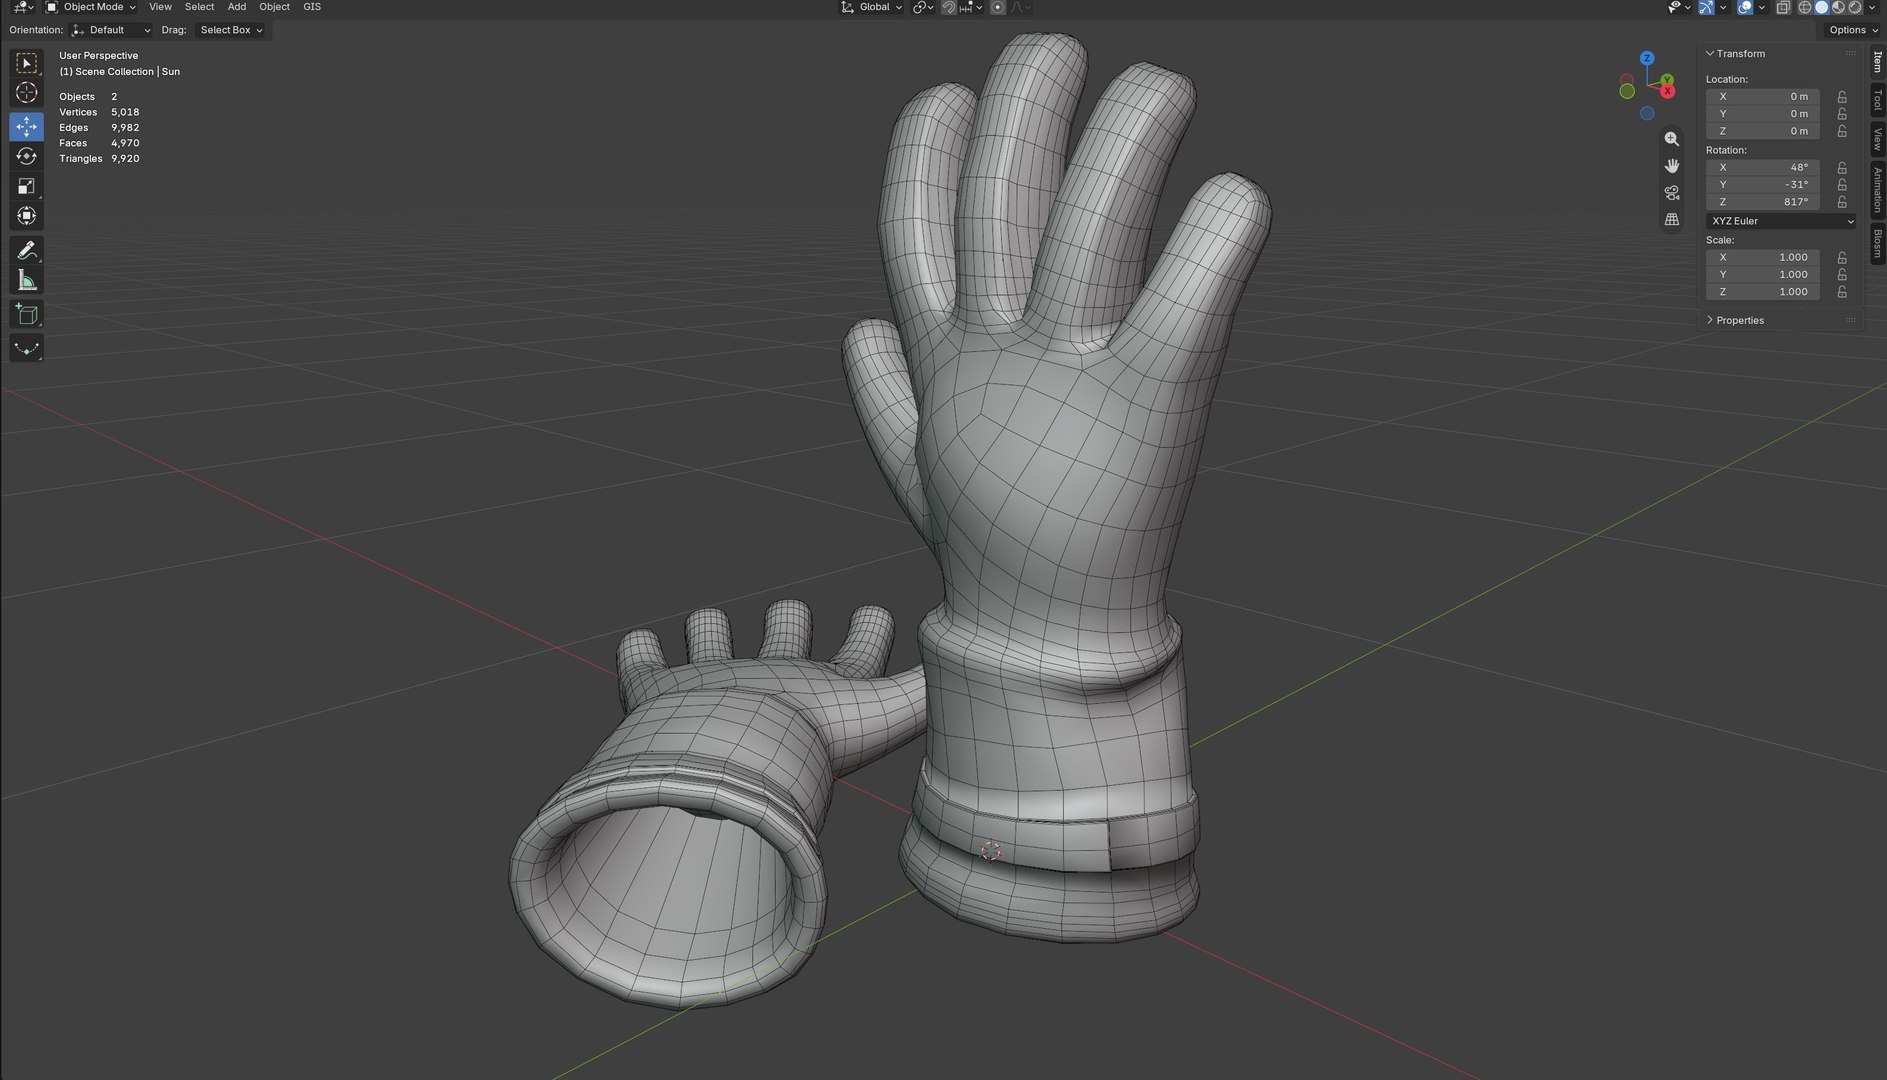Select the Measure tool
The image size is (1887, 1080).
pyautogui.click(x=27, y=281)
